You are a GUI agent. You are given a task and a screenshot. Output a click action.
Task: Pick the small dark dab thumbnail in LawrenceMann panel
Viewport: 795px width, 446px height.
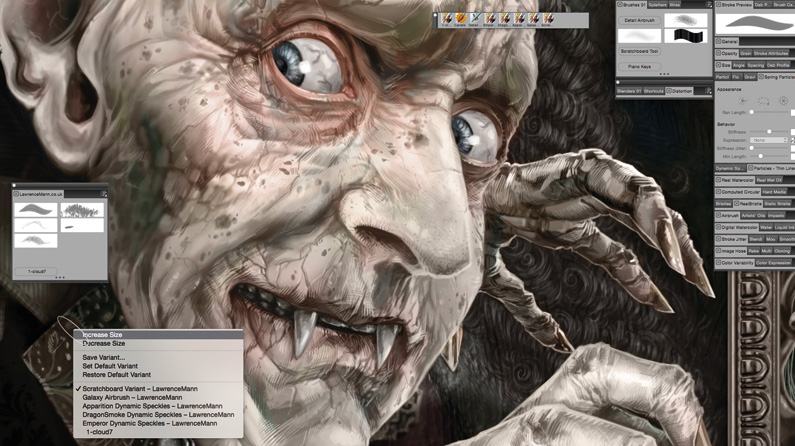tap(82, 225)
